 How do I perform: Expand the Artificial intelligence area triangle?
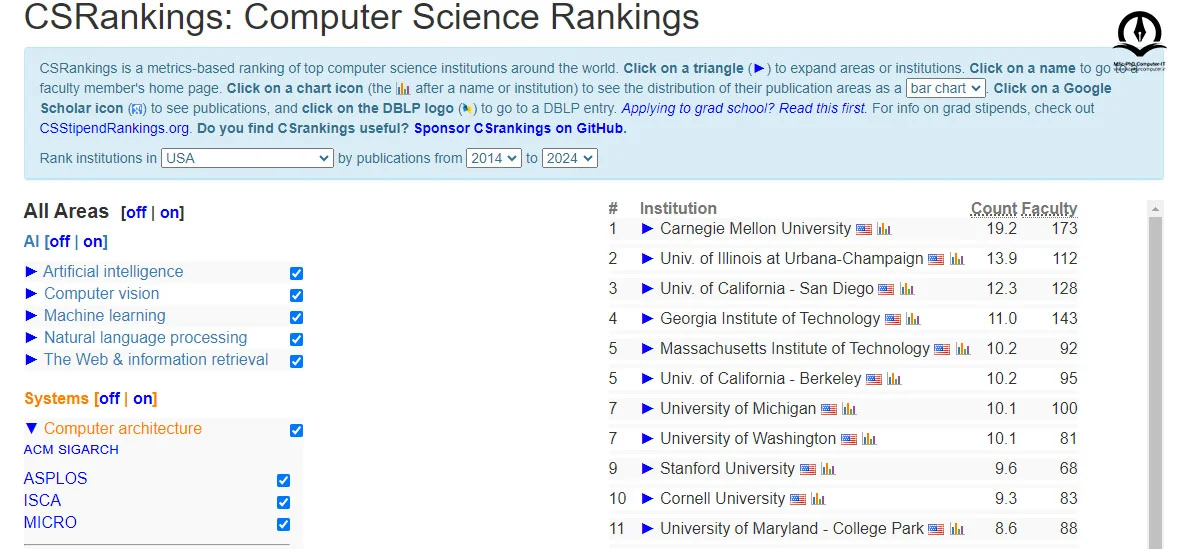[31, 271]
